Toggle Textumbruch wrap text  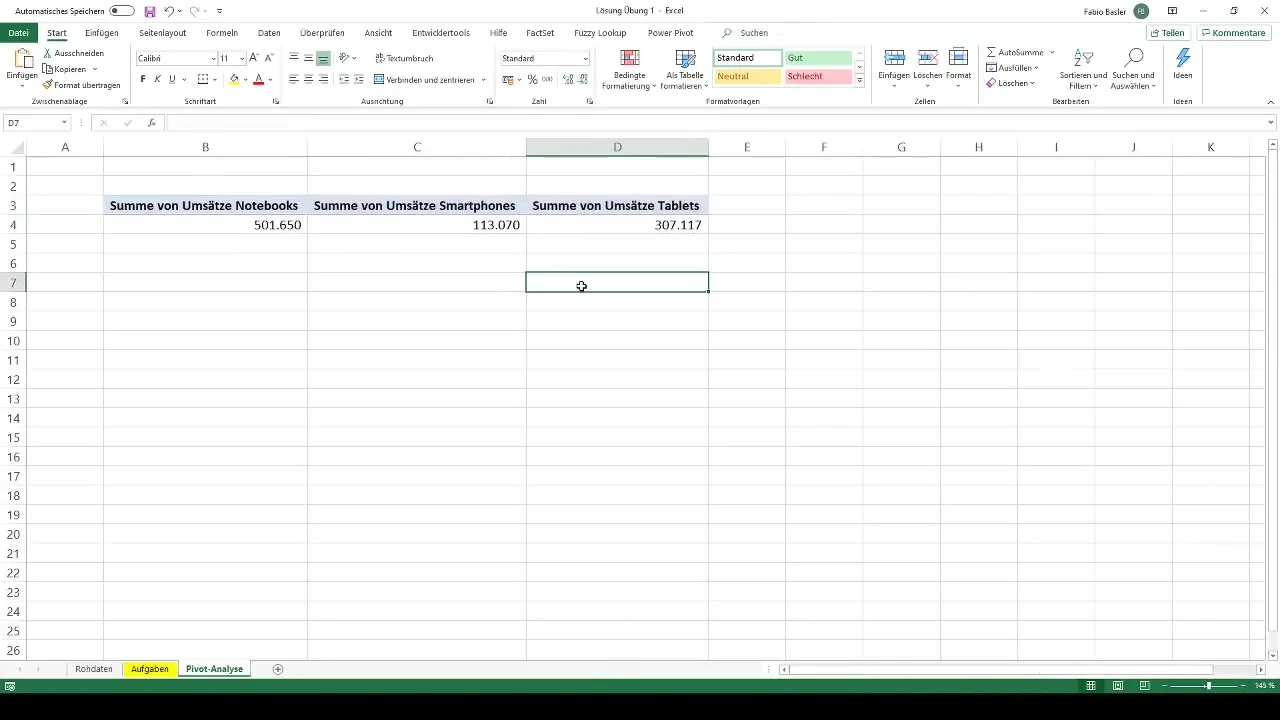point(403,58)
